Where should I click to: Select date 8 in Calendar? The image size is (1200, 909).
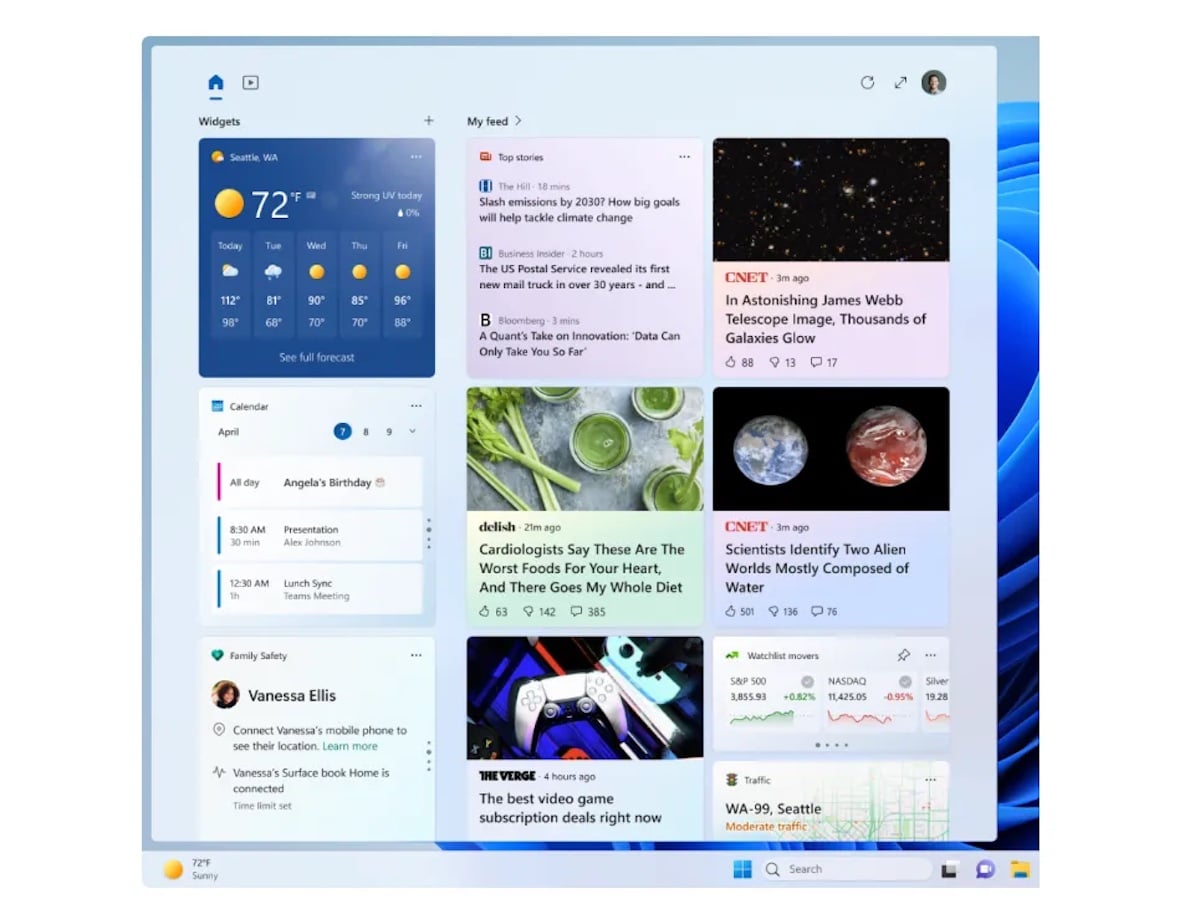click(x=366, y=432)
